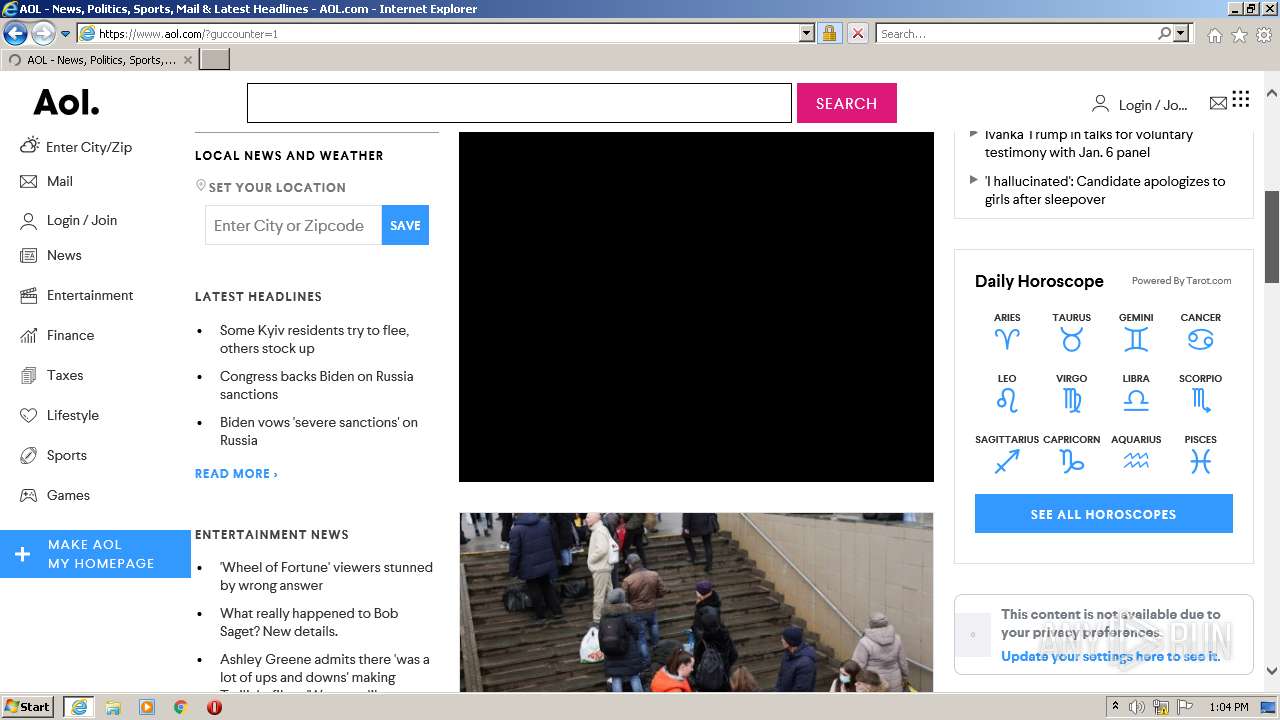Viewport: 1280px width, 720px height.
Task: Click Make AOL My Homepage
Action: click(95, 554)
